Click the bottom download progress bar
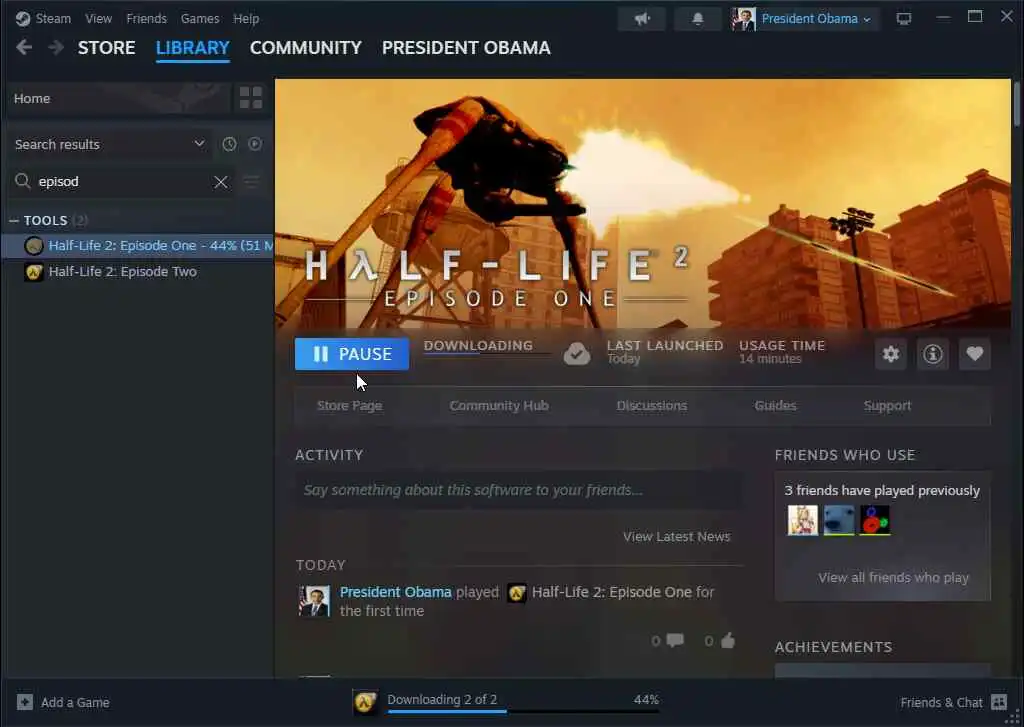This screenshot has width=1024, height=727. (523, 711)
